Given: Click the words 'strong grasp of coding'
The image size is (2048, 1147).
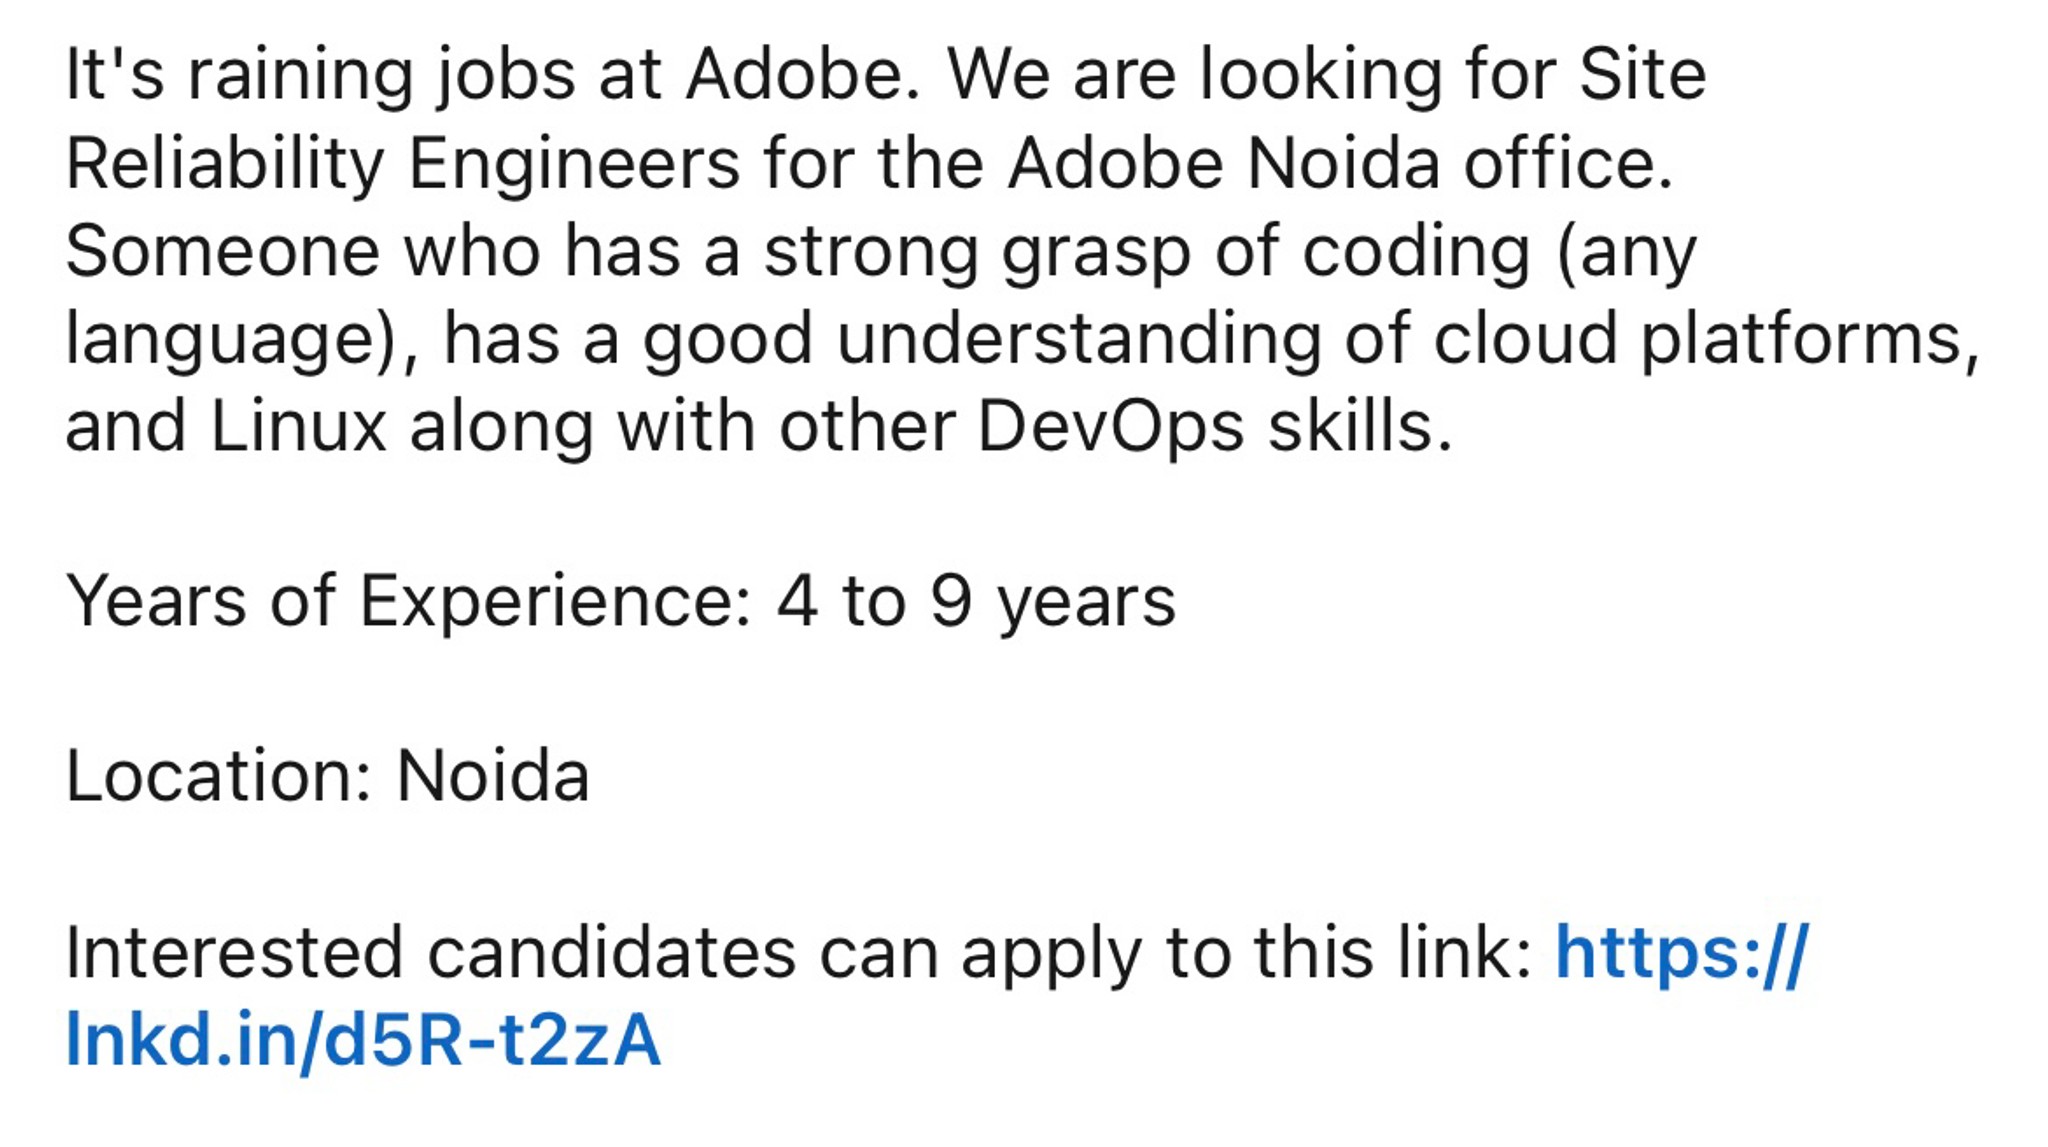Looking at the screenshot, I should pyautogui.click(x=1147, y=252).
